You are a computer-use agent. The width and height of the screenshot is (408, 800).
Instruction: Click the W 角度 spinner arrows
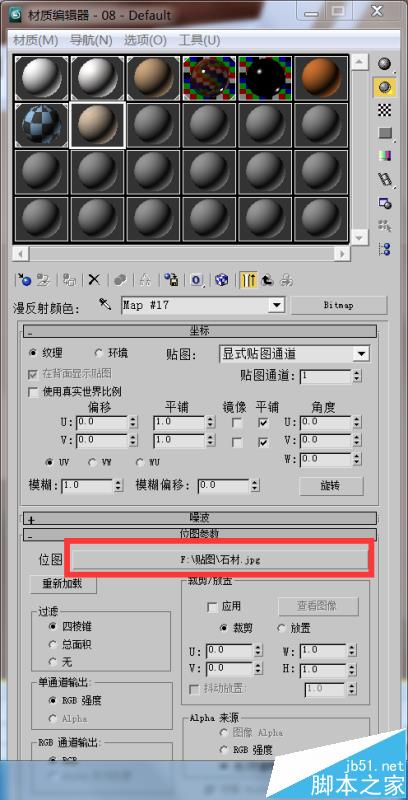(357, 460)
